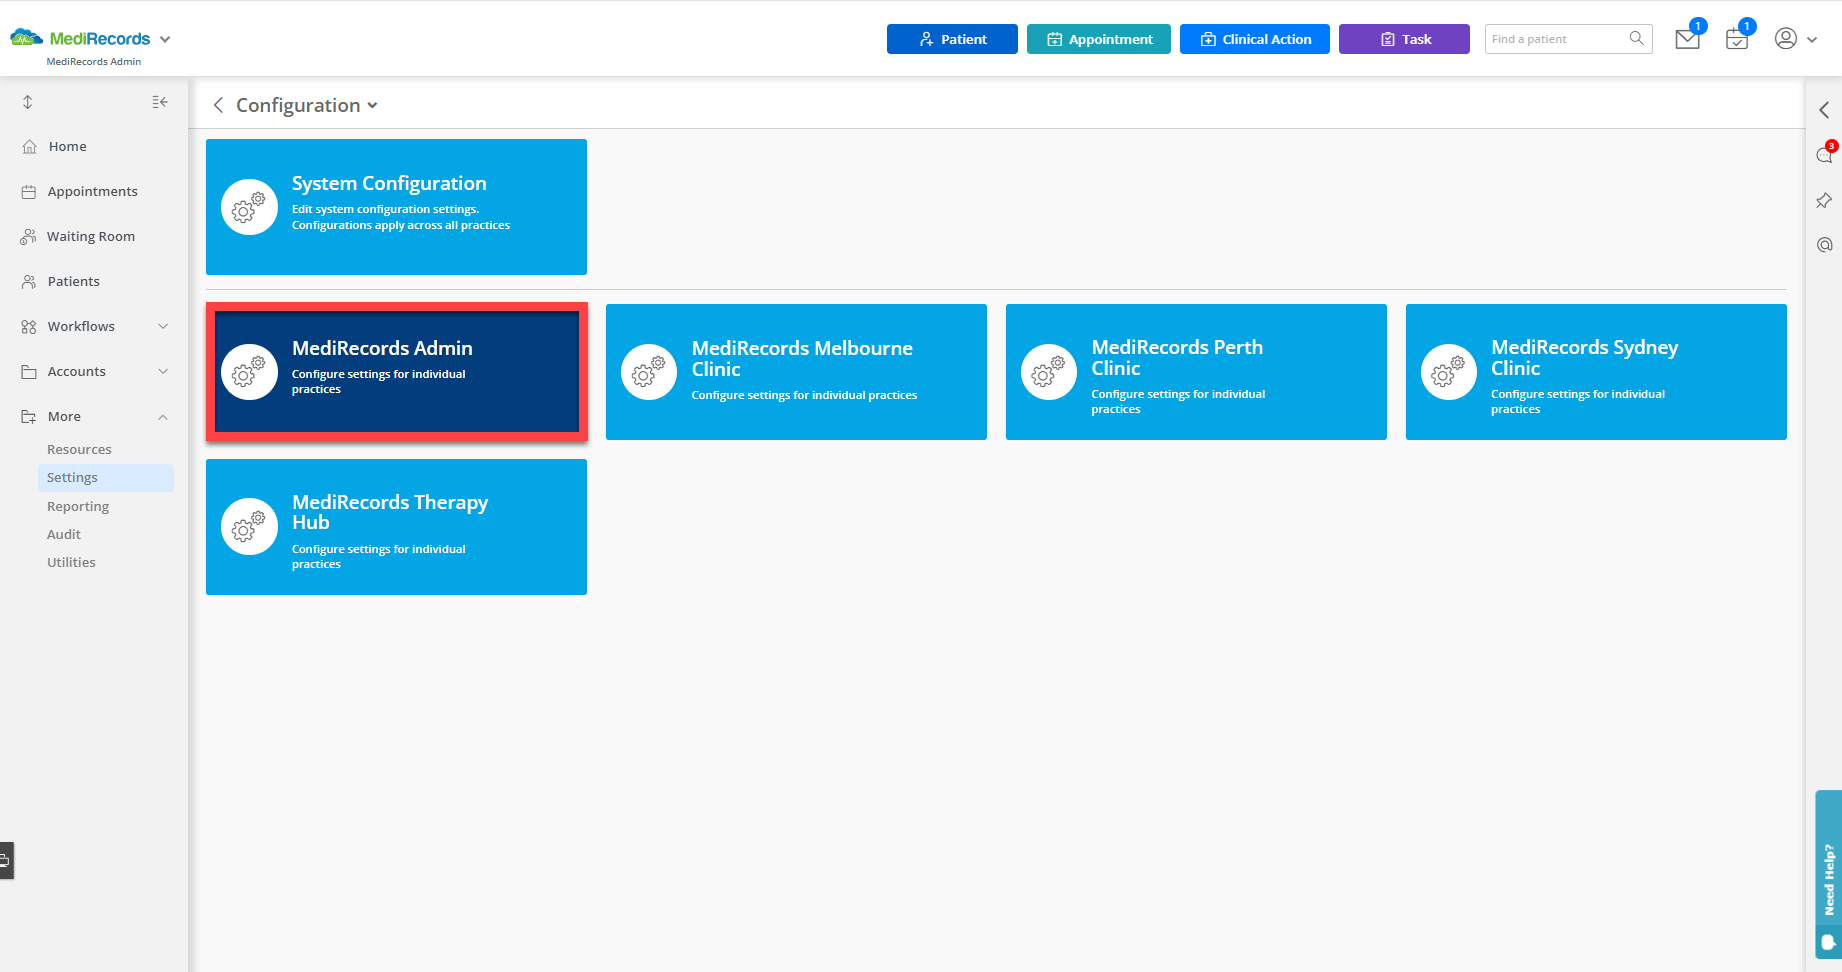Click the pin icon in right rail

[1824, 201]
